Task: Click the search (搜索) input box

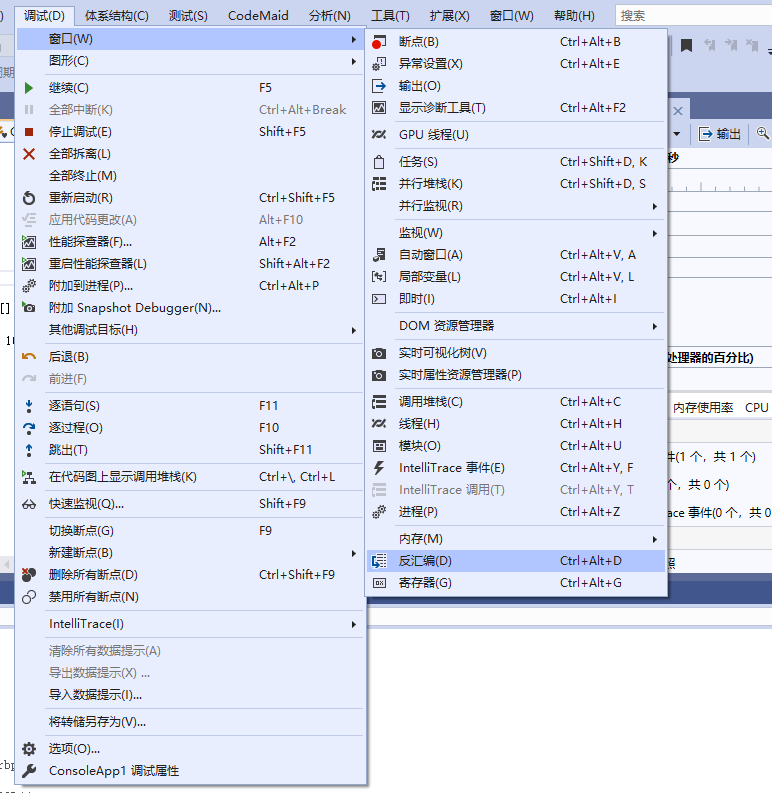Action: [x=690, y=15]
